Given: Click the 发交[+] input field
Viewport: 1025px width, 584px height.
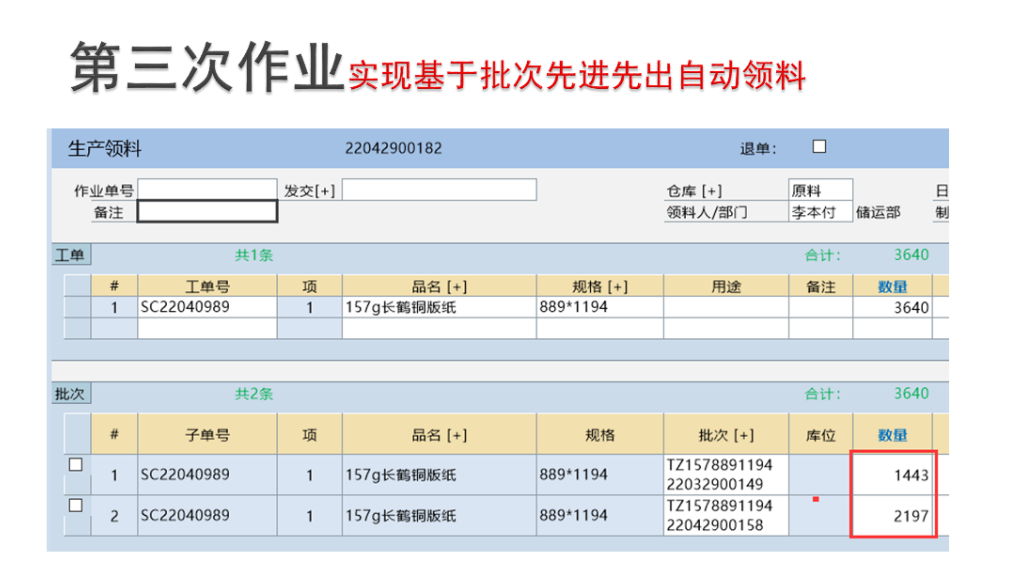Looking at the screenshot, I should point(439,190).
